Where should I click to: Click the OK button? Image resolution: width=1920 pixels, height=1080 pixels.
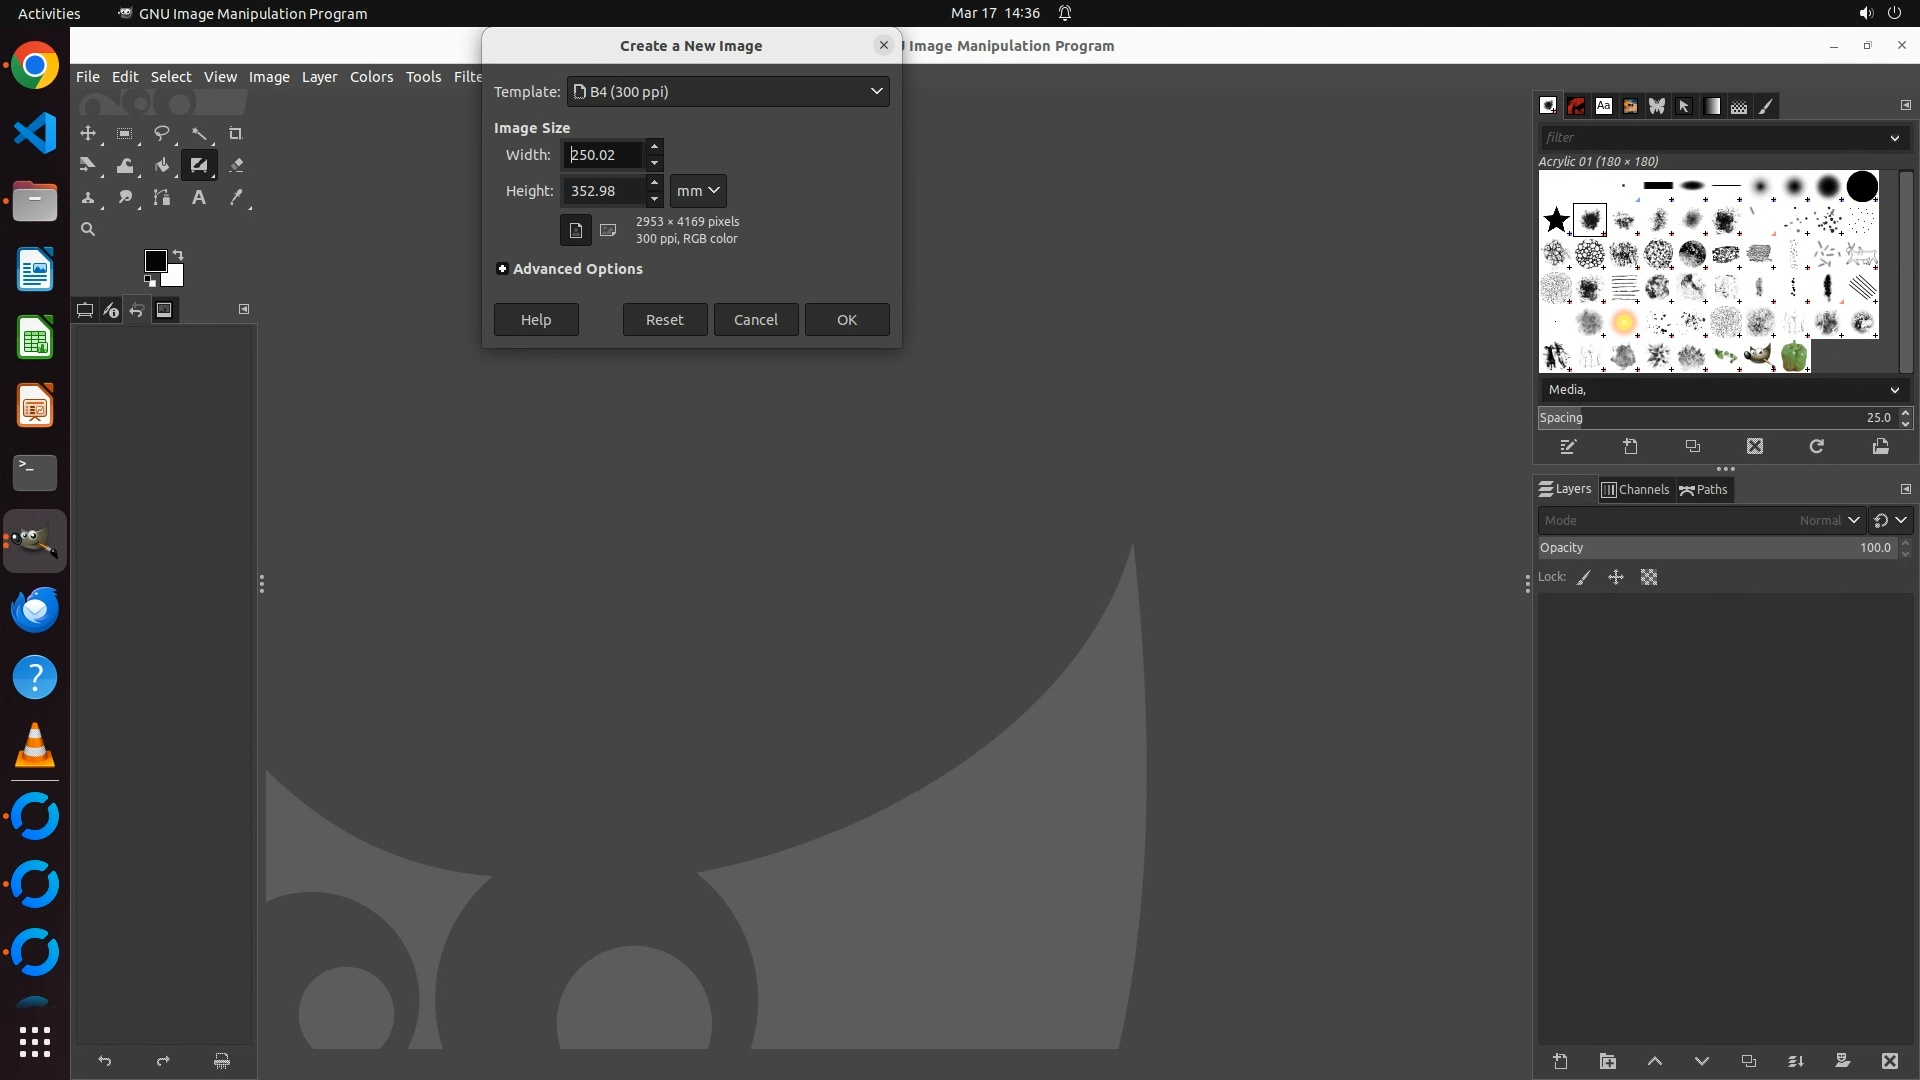click(x=846, y=320)
